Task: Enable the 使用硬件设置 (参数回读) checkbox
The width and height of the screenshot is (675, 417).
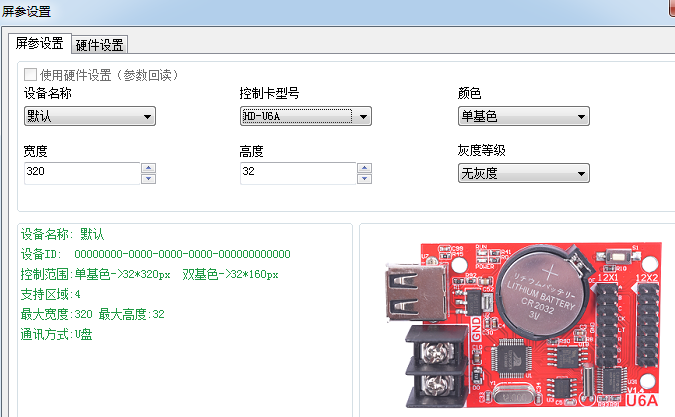Action: click(30, 74)
